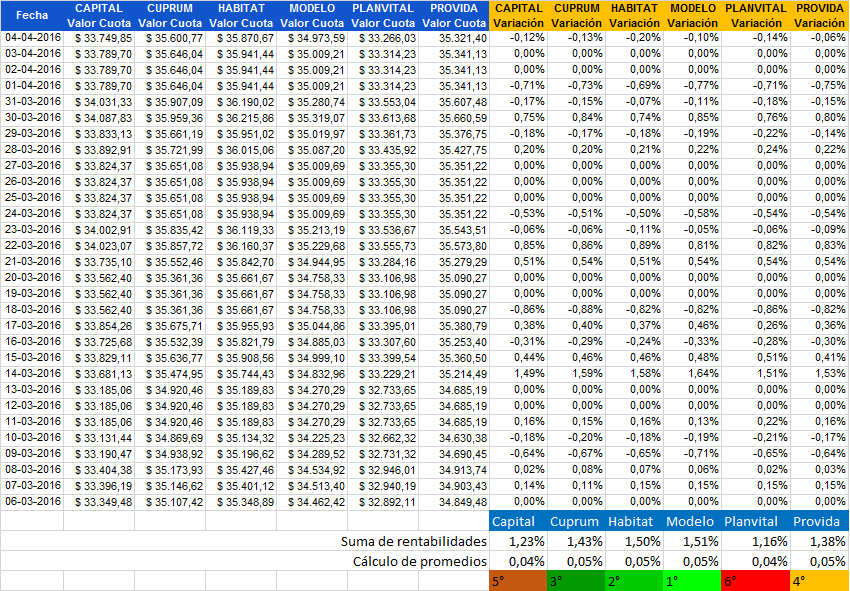Screen dimensions: 850x591
Task: Select the orange CUPRUM Variación header
Action: pyautogui.click(x=577, y=16)
